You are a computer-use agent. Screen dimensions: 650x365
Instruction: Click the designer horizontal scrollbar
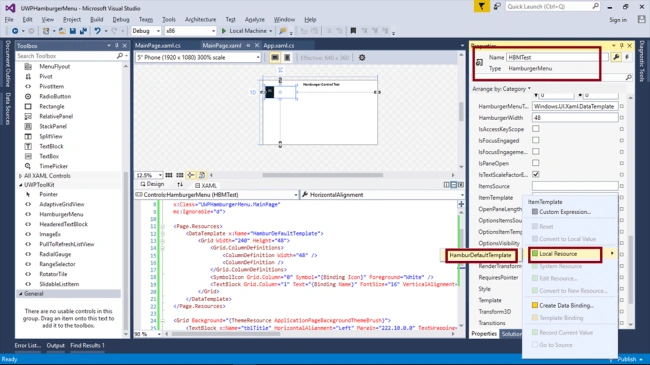(x=323, y=175)
